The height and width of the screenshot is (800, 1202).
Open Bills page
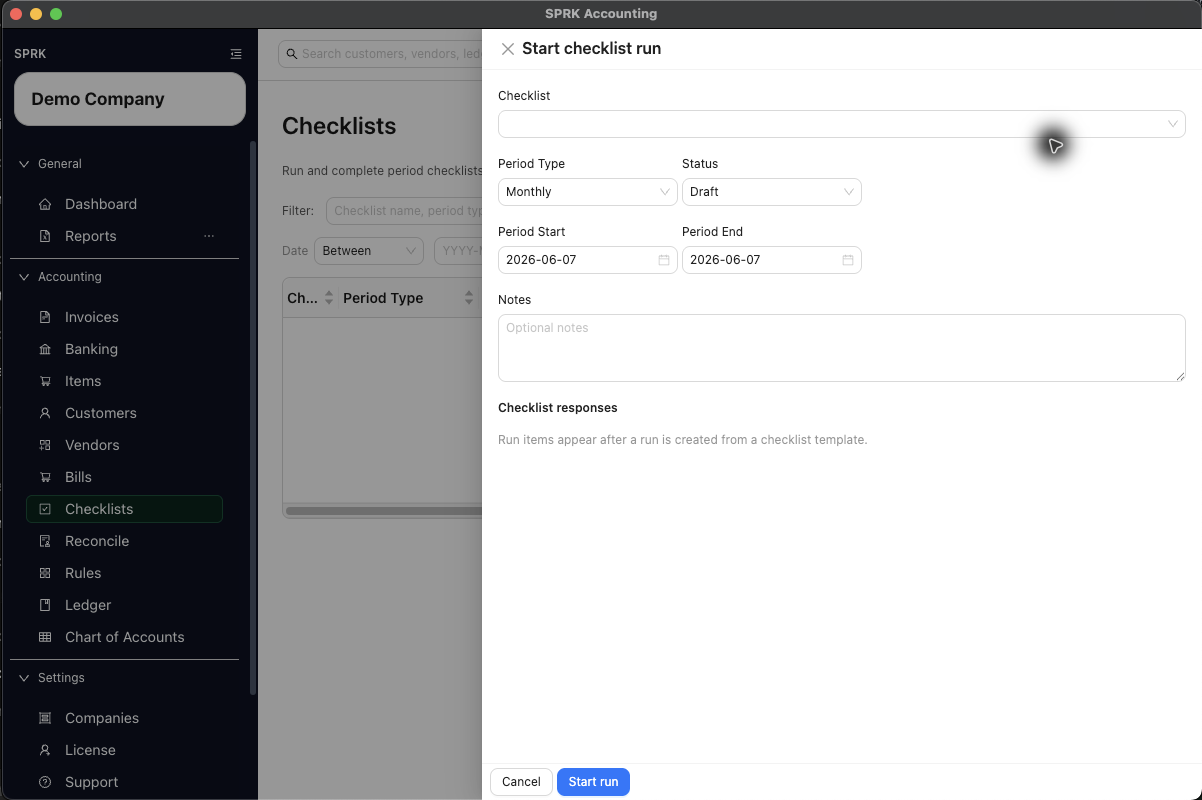(78, 477)
